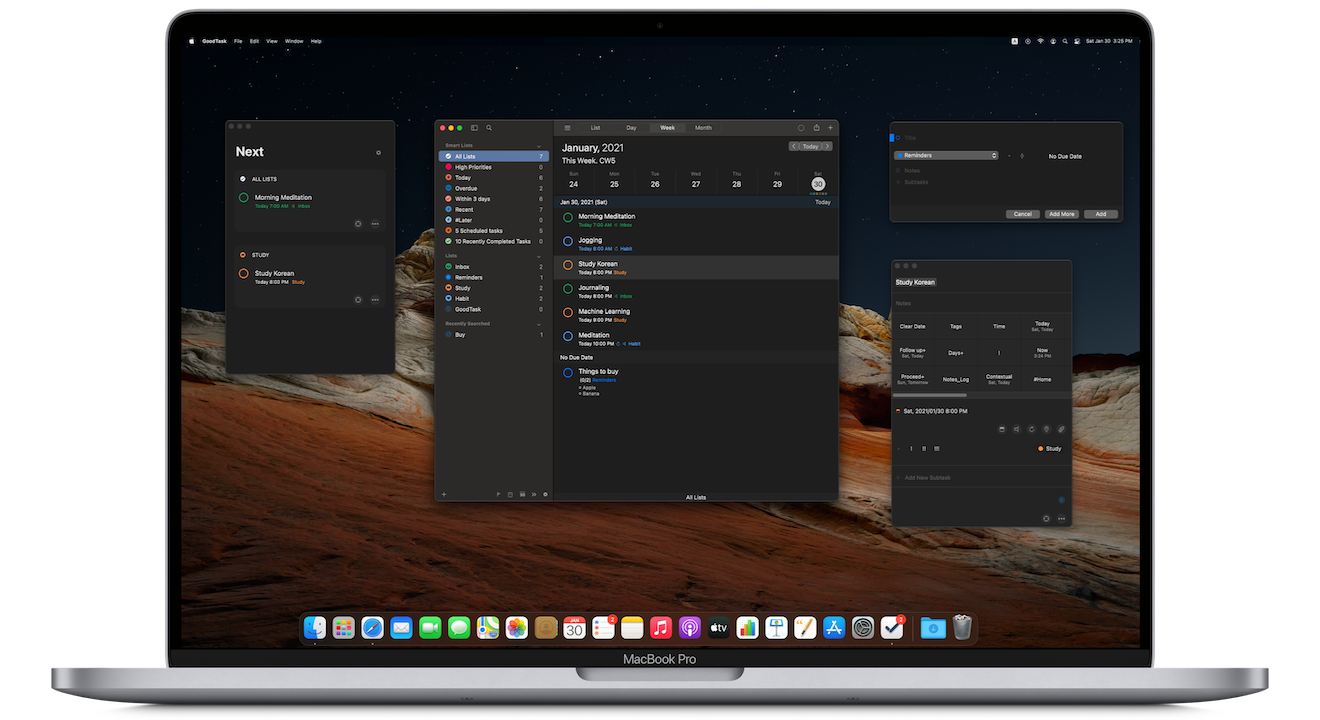
Task: Complete the Things to buy task
Action: pos(568,372)
